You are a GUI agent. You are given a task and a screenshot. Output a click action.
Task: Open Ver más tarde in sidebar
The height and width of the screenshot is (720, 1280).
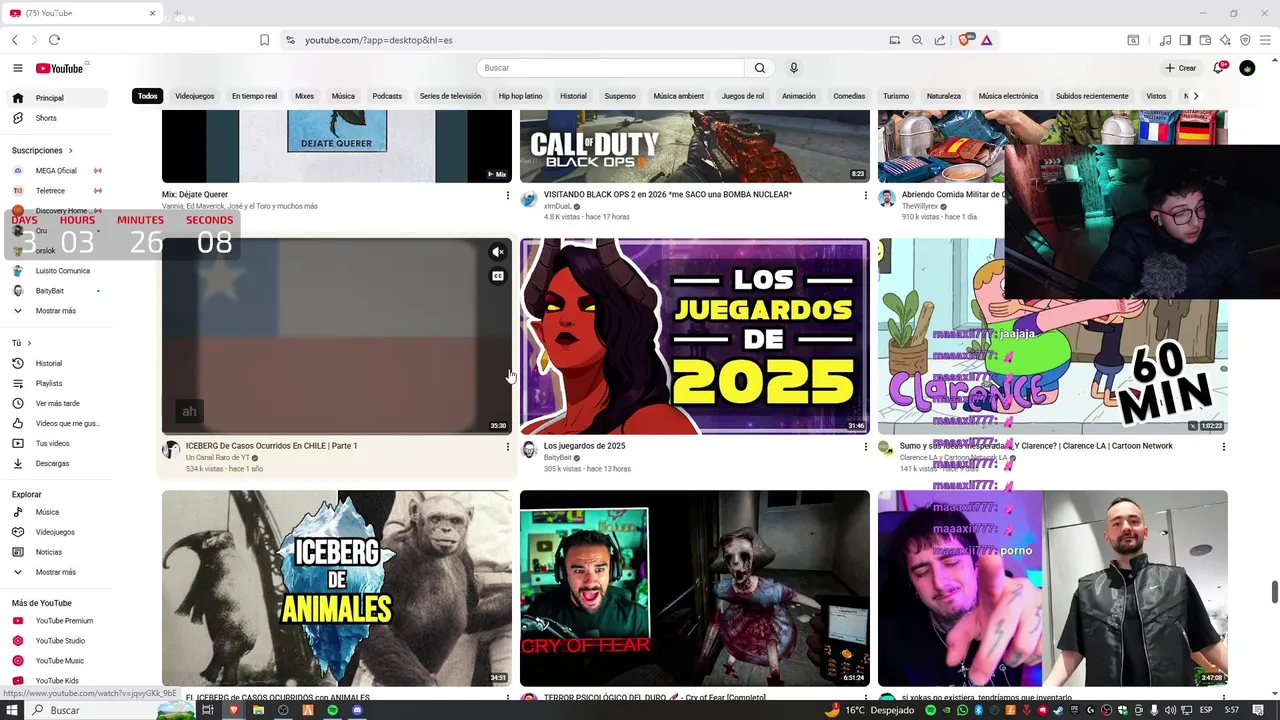tap(58, 403)
